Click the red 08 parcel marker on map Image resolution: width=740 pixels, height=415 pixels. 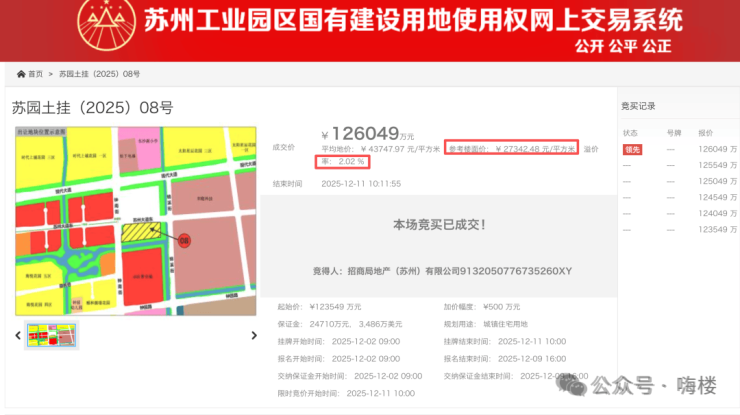click(184, 241)
